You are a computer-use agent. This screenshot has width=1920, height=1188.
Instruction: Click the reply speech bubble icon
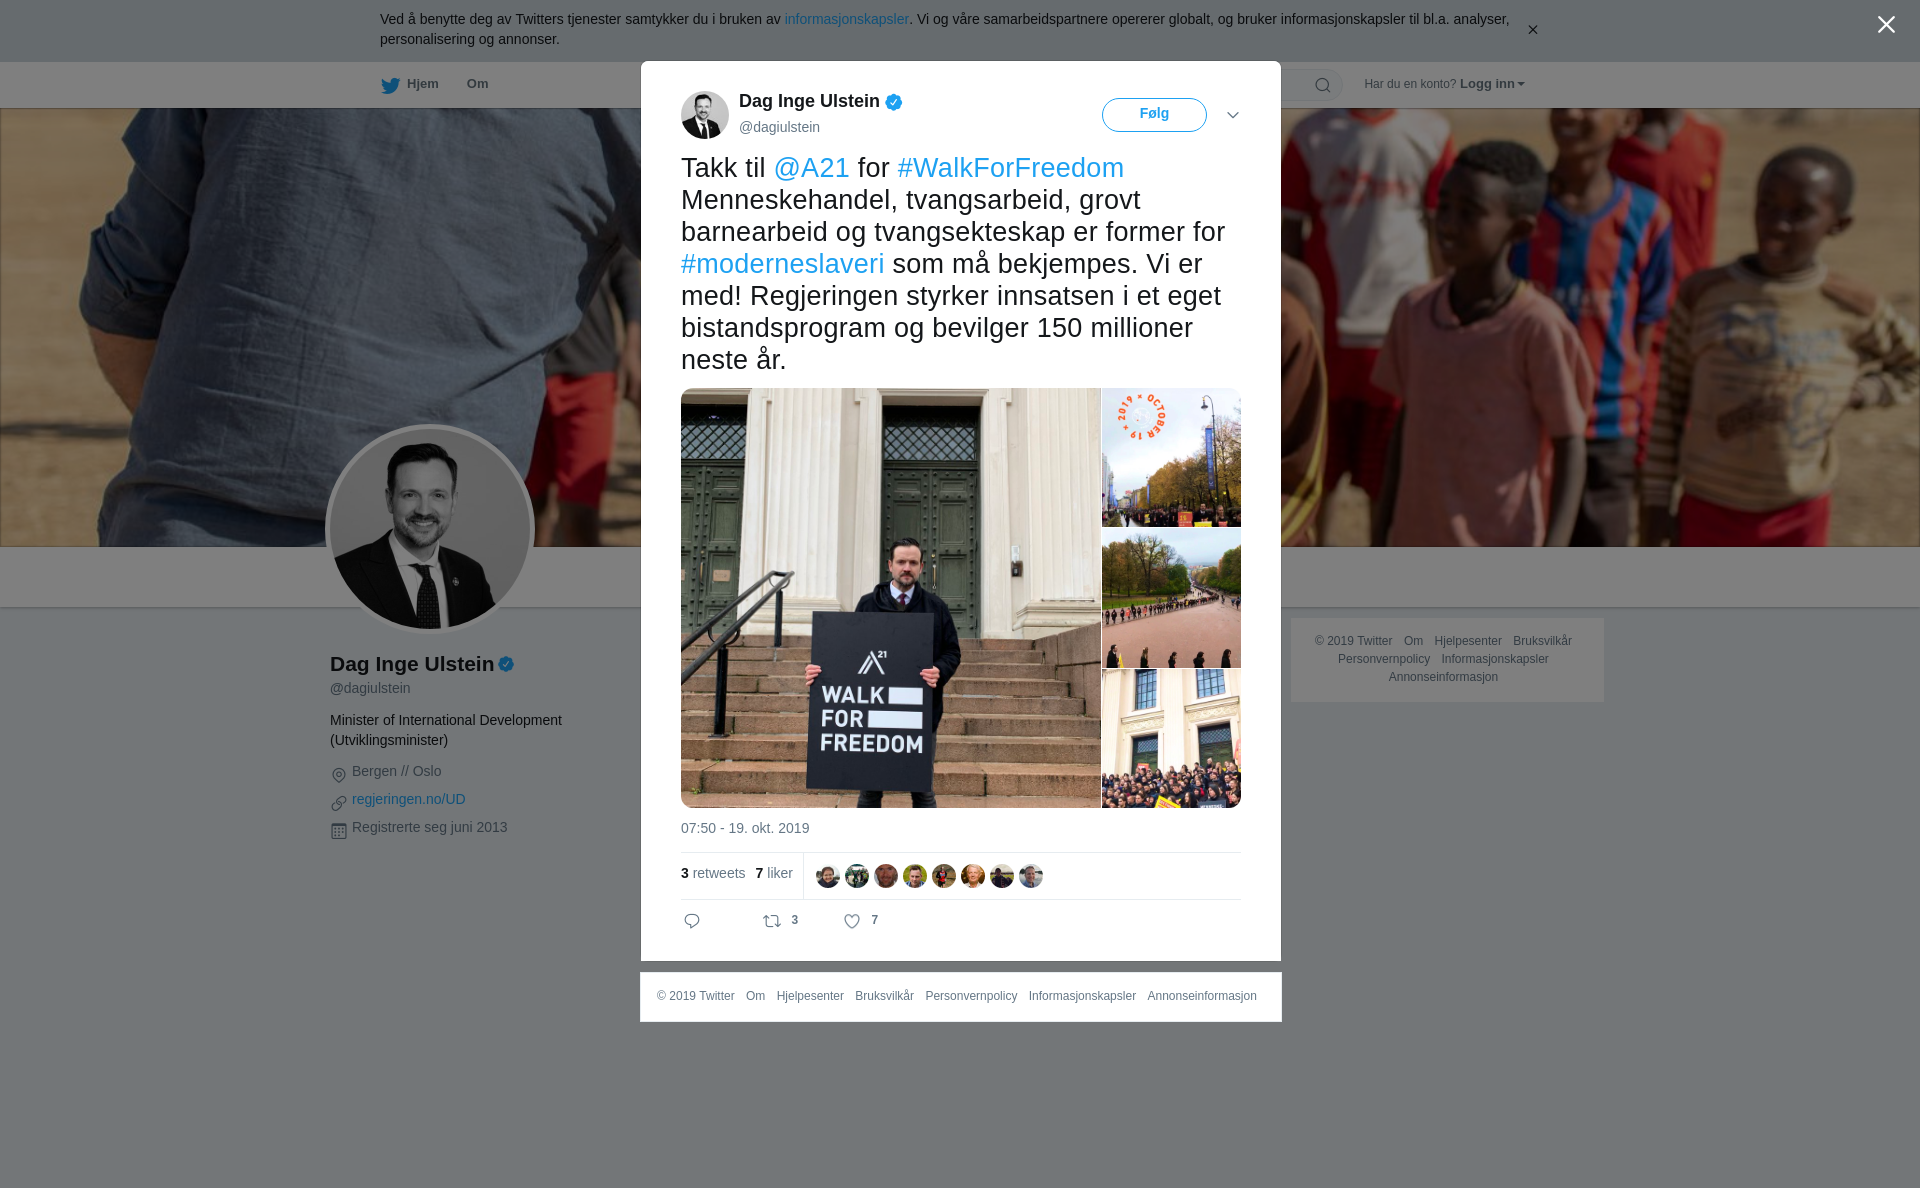(x=692, y=921)
